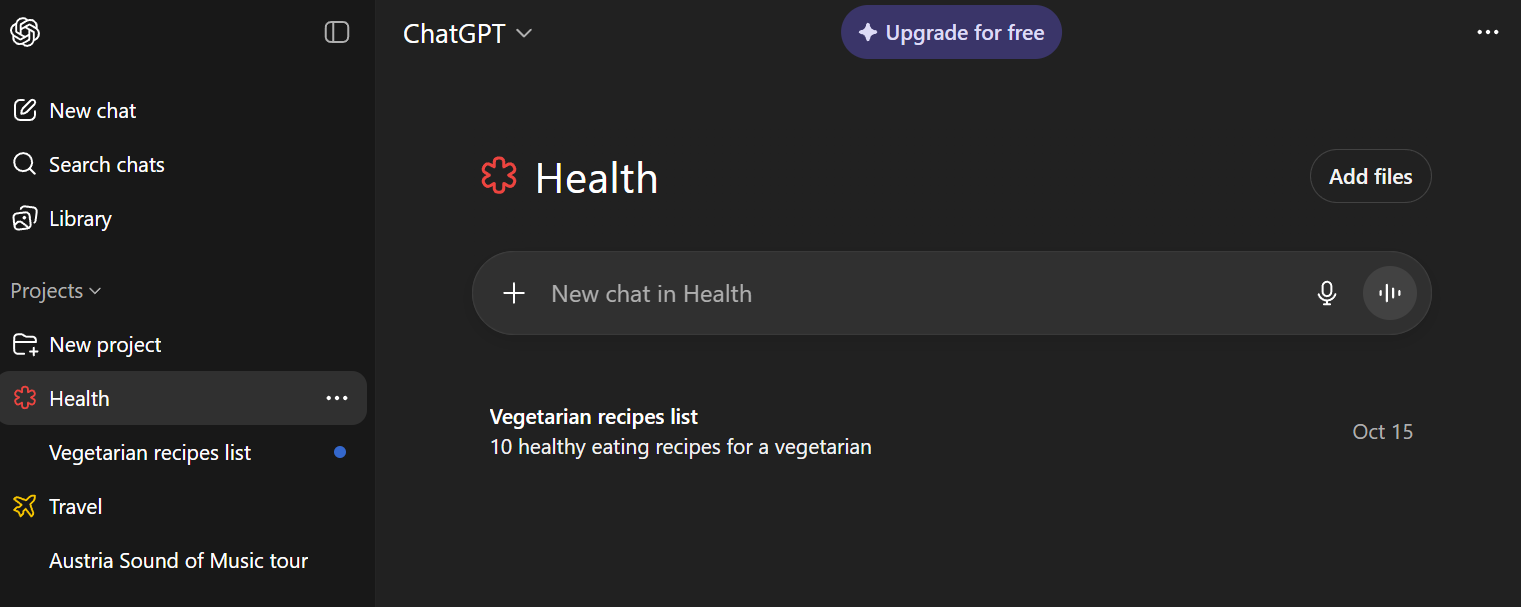
Task: Collapse the Projects section
Action: pos(56,291)
